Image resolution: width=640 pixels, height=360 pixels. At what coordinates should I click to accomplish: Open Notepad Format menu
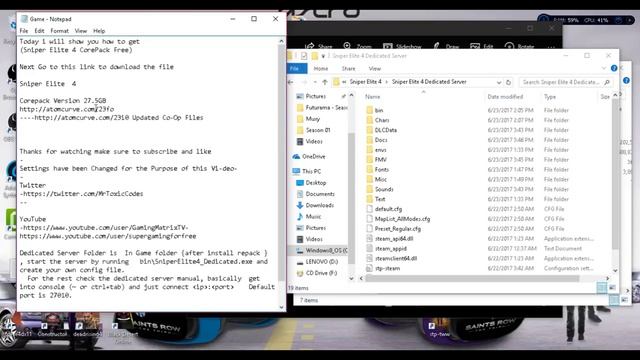(60, 31)
